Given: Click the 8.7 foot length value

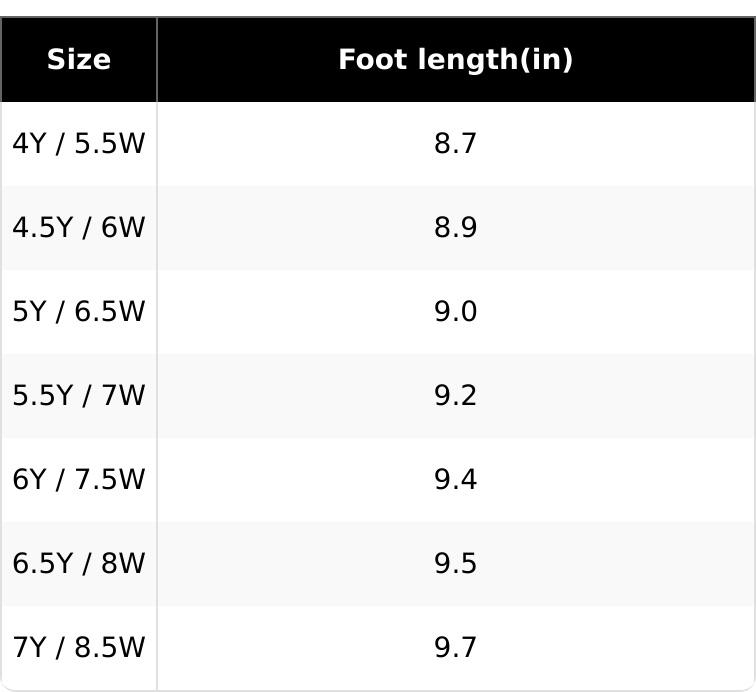Looking at the screenshot, I should pyautogui.click(x=455, y=144).
